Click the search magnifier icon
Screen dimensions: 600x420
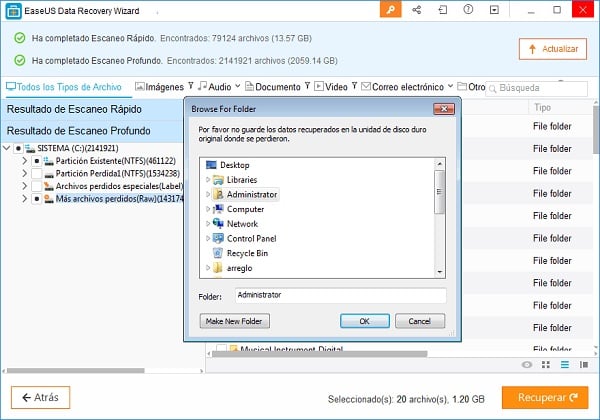point(493,89)
